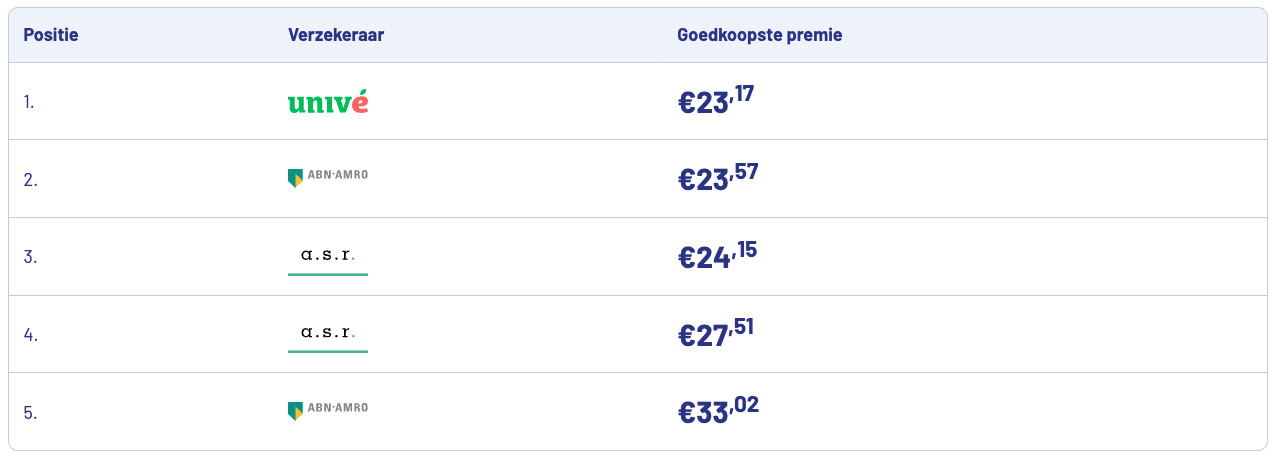The height and width of the screenshot is (459, 1273).
Task: Click the Positie column header
Action: 51,35
